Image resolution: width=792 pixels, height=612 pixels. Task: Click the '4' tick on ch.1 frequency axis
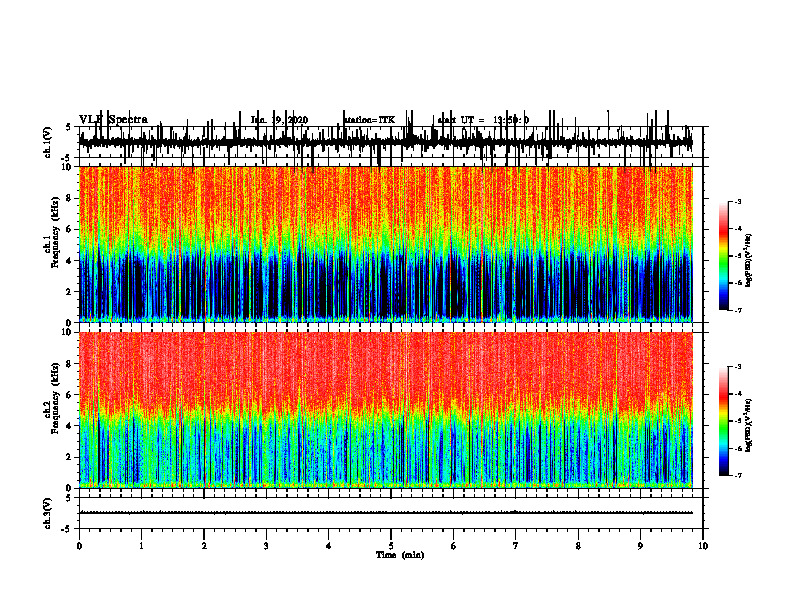[70, 261]
